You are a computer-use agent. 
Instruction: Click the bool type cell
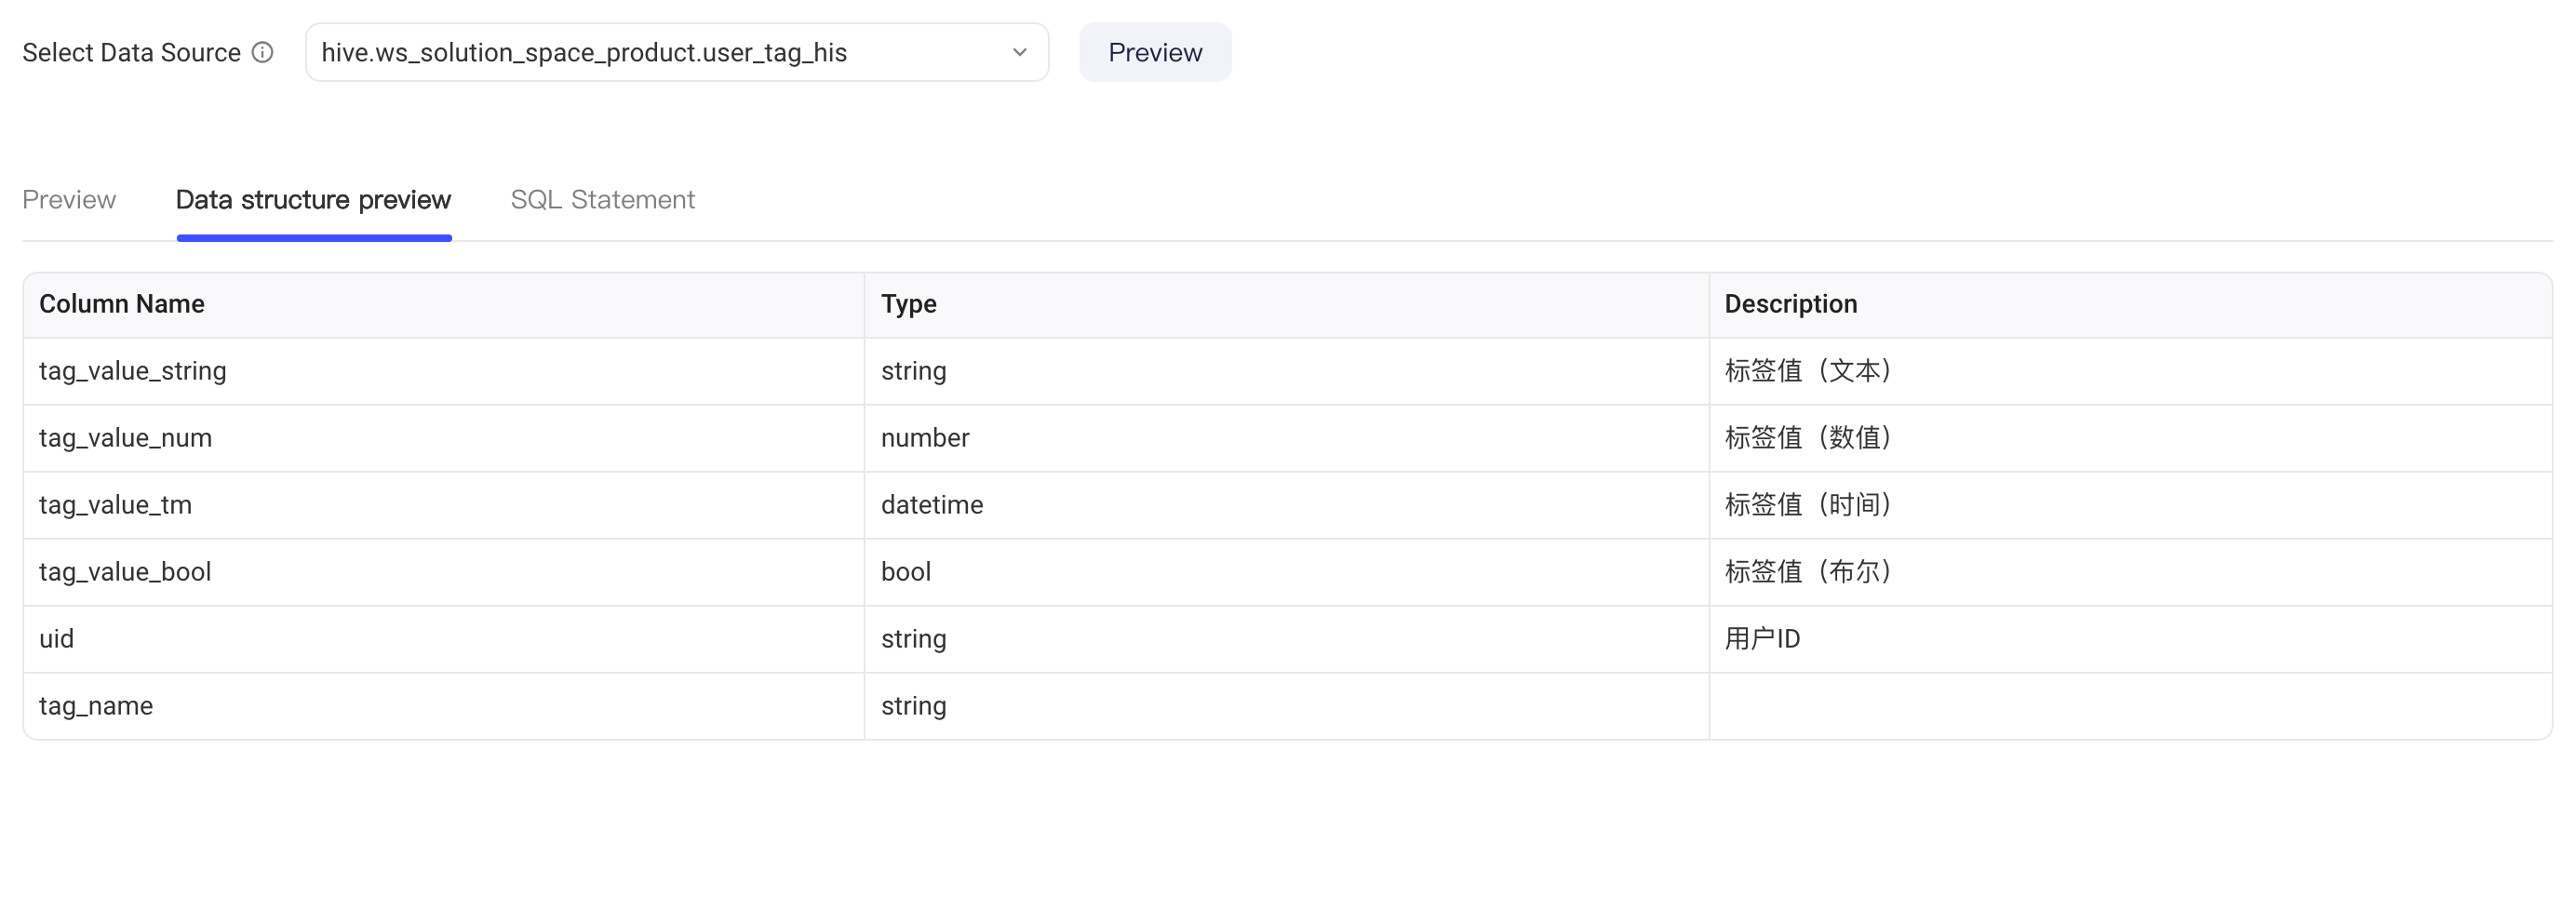point(1287,572)
